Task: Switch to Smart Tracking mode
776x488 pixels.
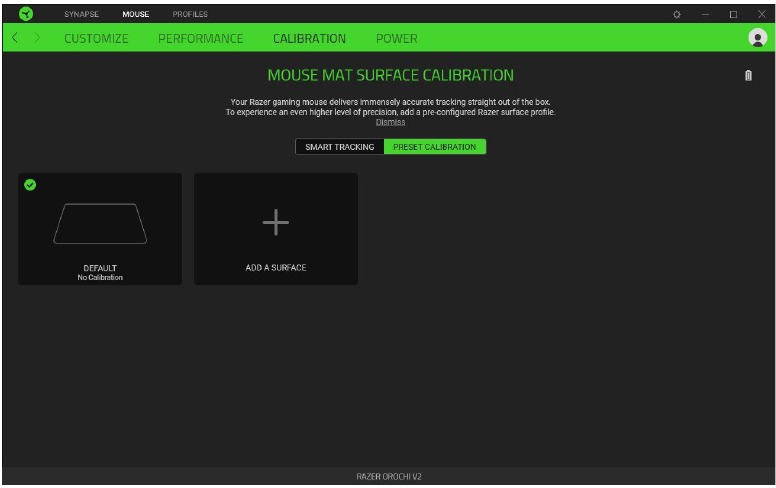Action: [340, 147]
